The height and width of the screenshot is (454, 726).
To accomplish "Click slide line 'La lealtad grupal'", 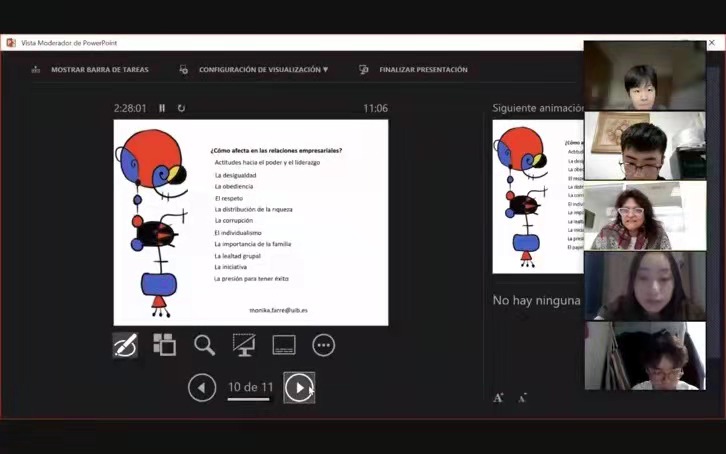I will click(x=238, y=256).
